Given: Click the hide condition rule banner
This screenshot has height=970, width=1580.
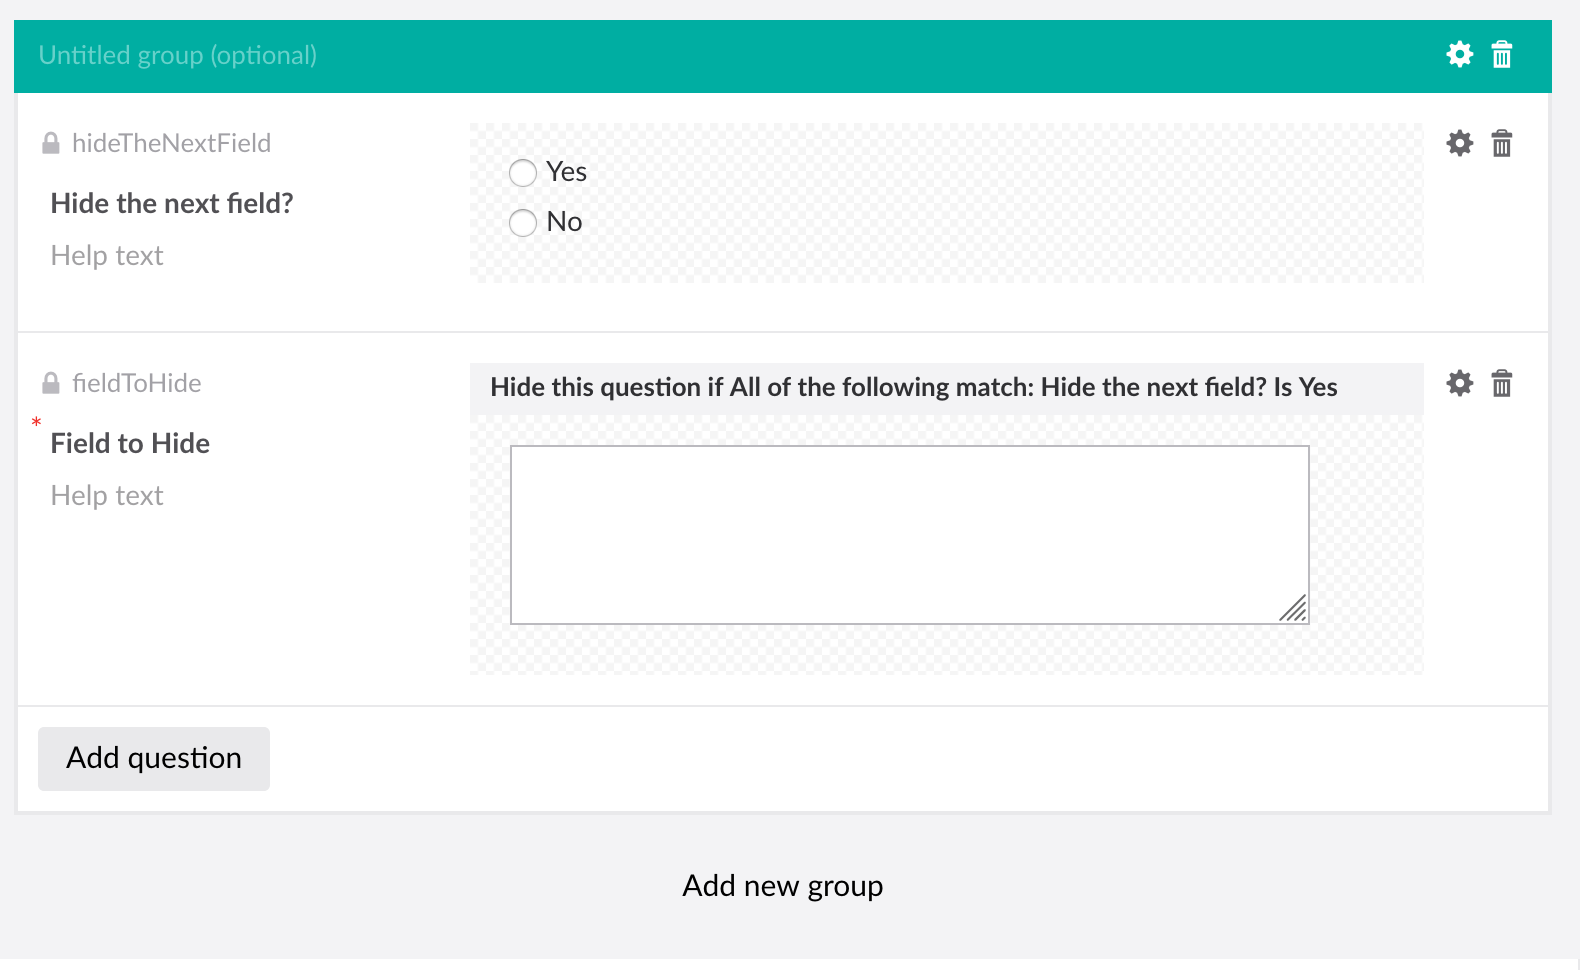Looking at the screenshot, I should click(914, 388).
